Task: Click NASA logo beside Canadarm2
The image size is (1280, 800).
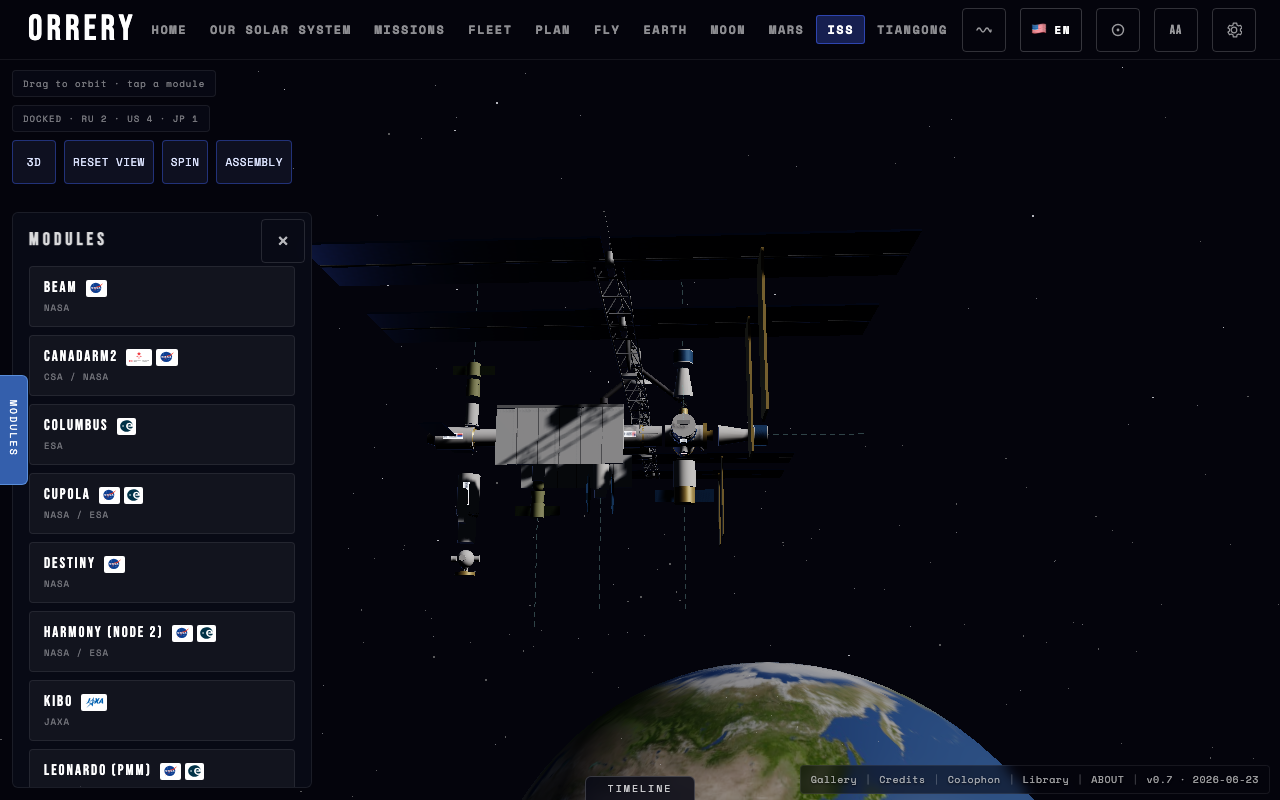Action: click(x=167, y=357)
